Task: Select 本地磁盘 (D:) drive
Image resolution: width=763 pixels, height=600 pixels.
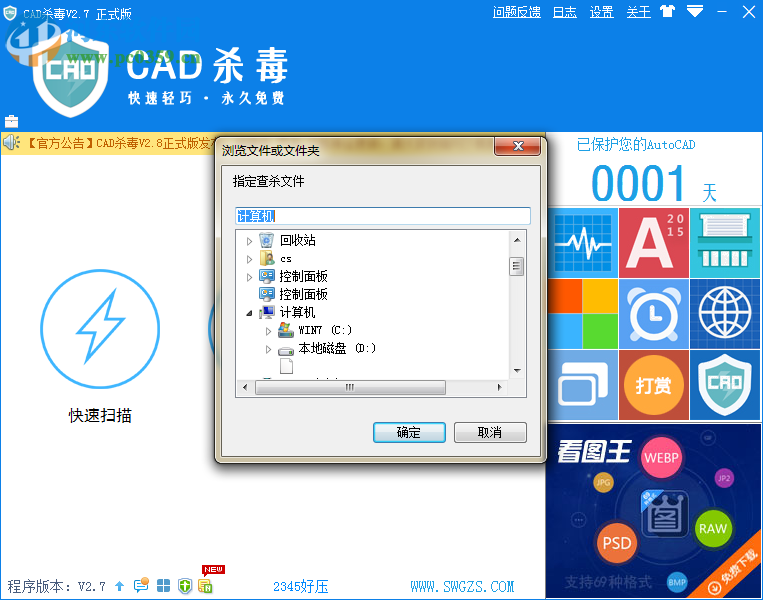Action: 337,348
